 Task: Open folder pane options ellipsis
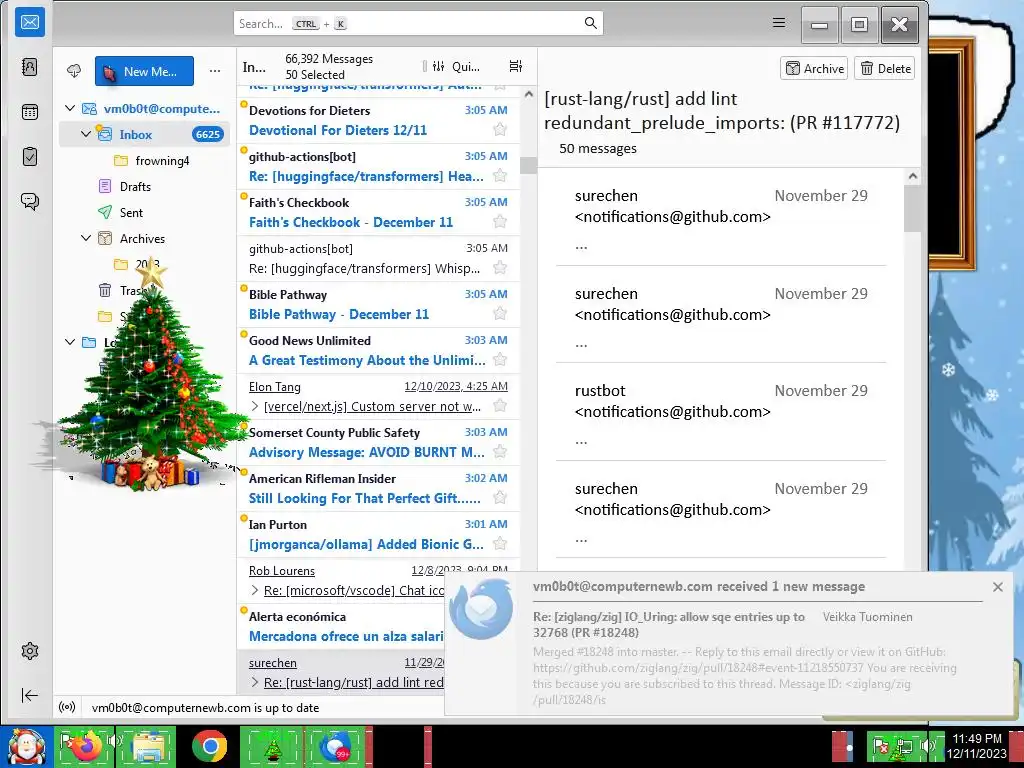pyautogui.click(x=215, y=71)
